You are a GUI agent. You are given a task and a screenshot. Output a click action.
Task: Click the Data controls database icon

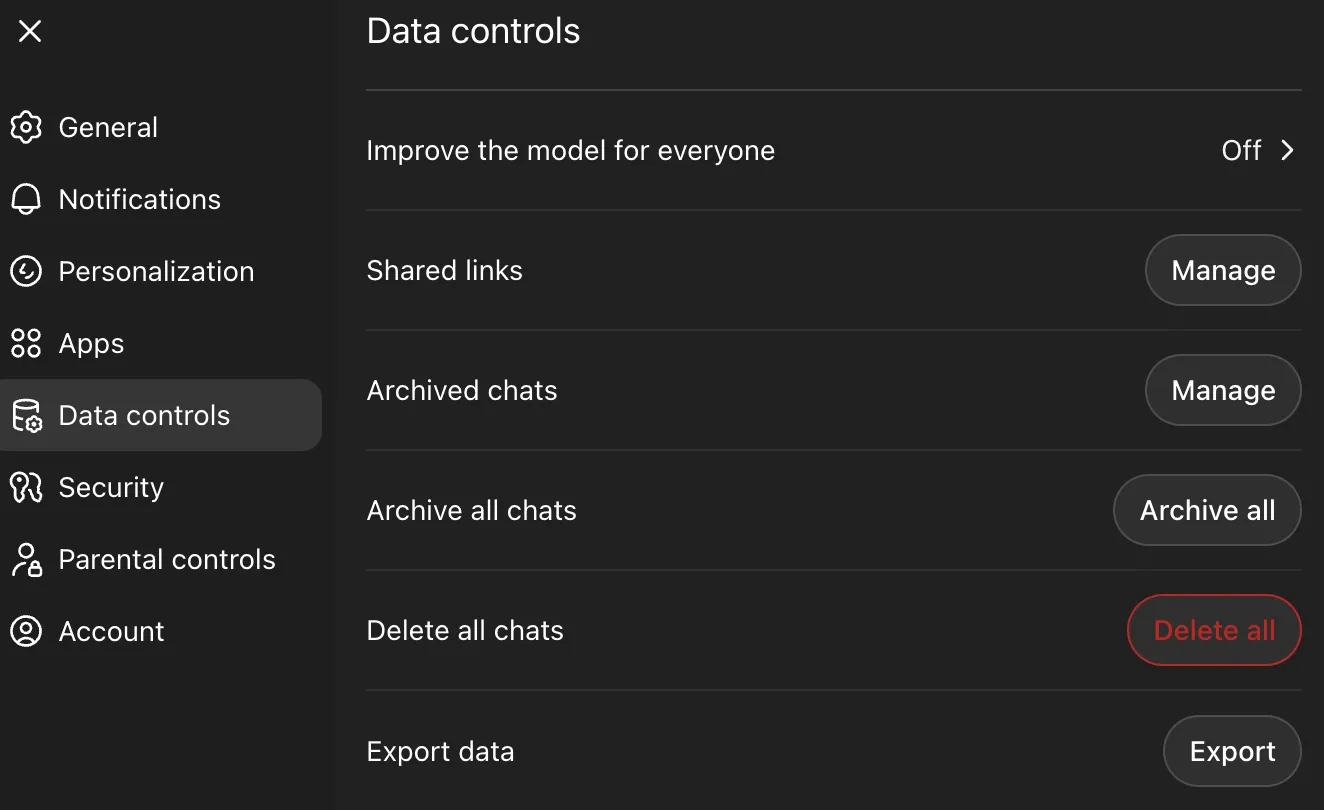[x=26, y=415]
